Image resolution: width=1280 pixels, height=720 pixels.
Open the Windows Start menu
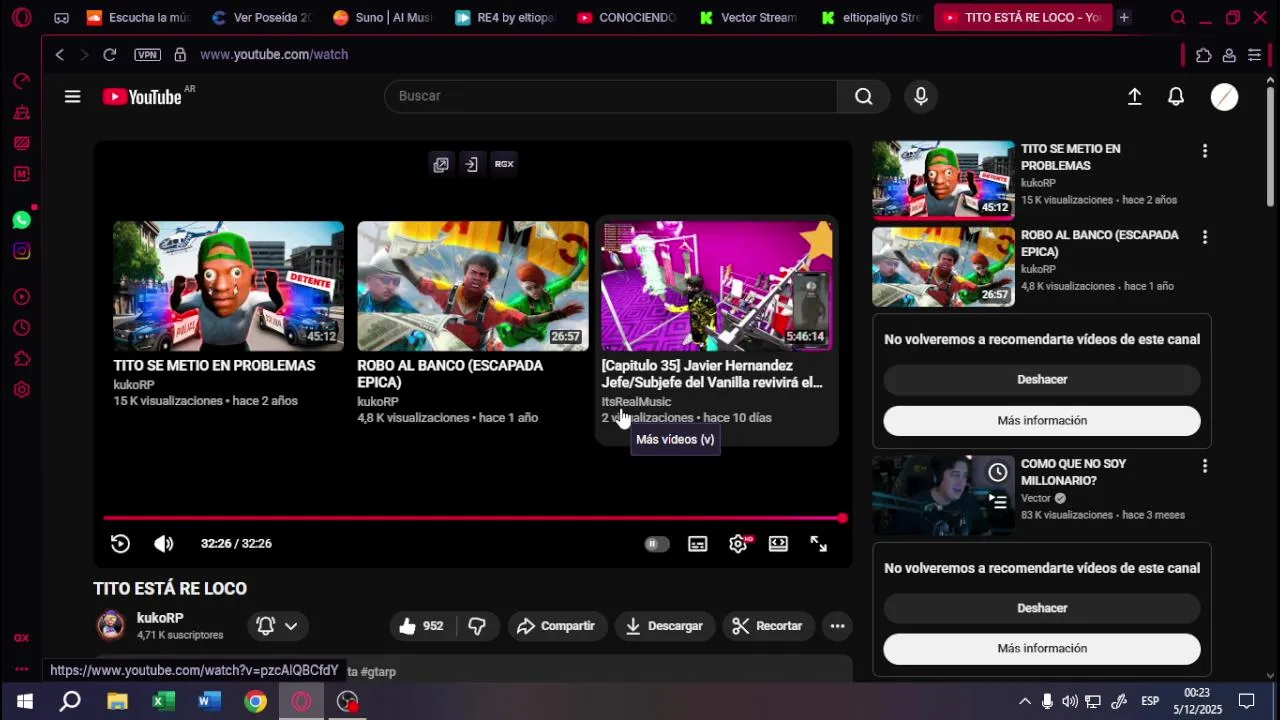tap(24, 701)
